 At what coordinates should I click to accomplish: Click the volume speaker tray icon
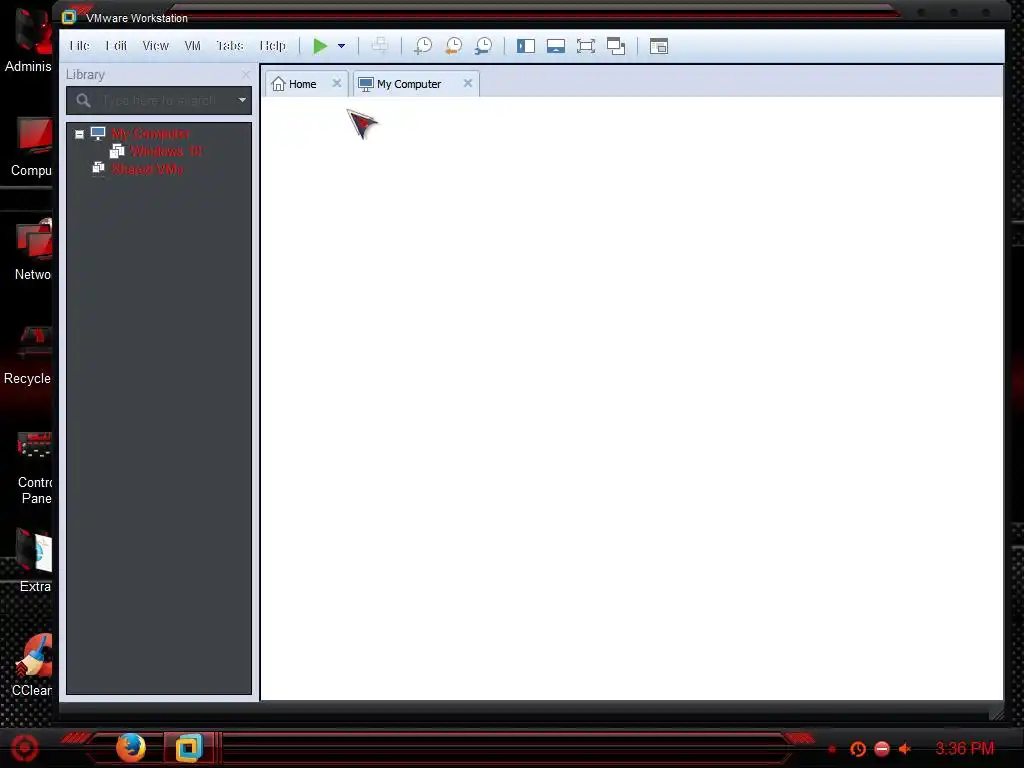[x=905, y=749]
